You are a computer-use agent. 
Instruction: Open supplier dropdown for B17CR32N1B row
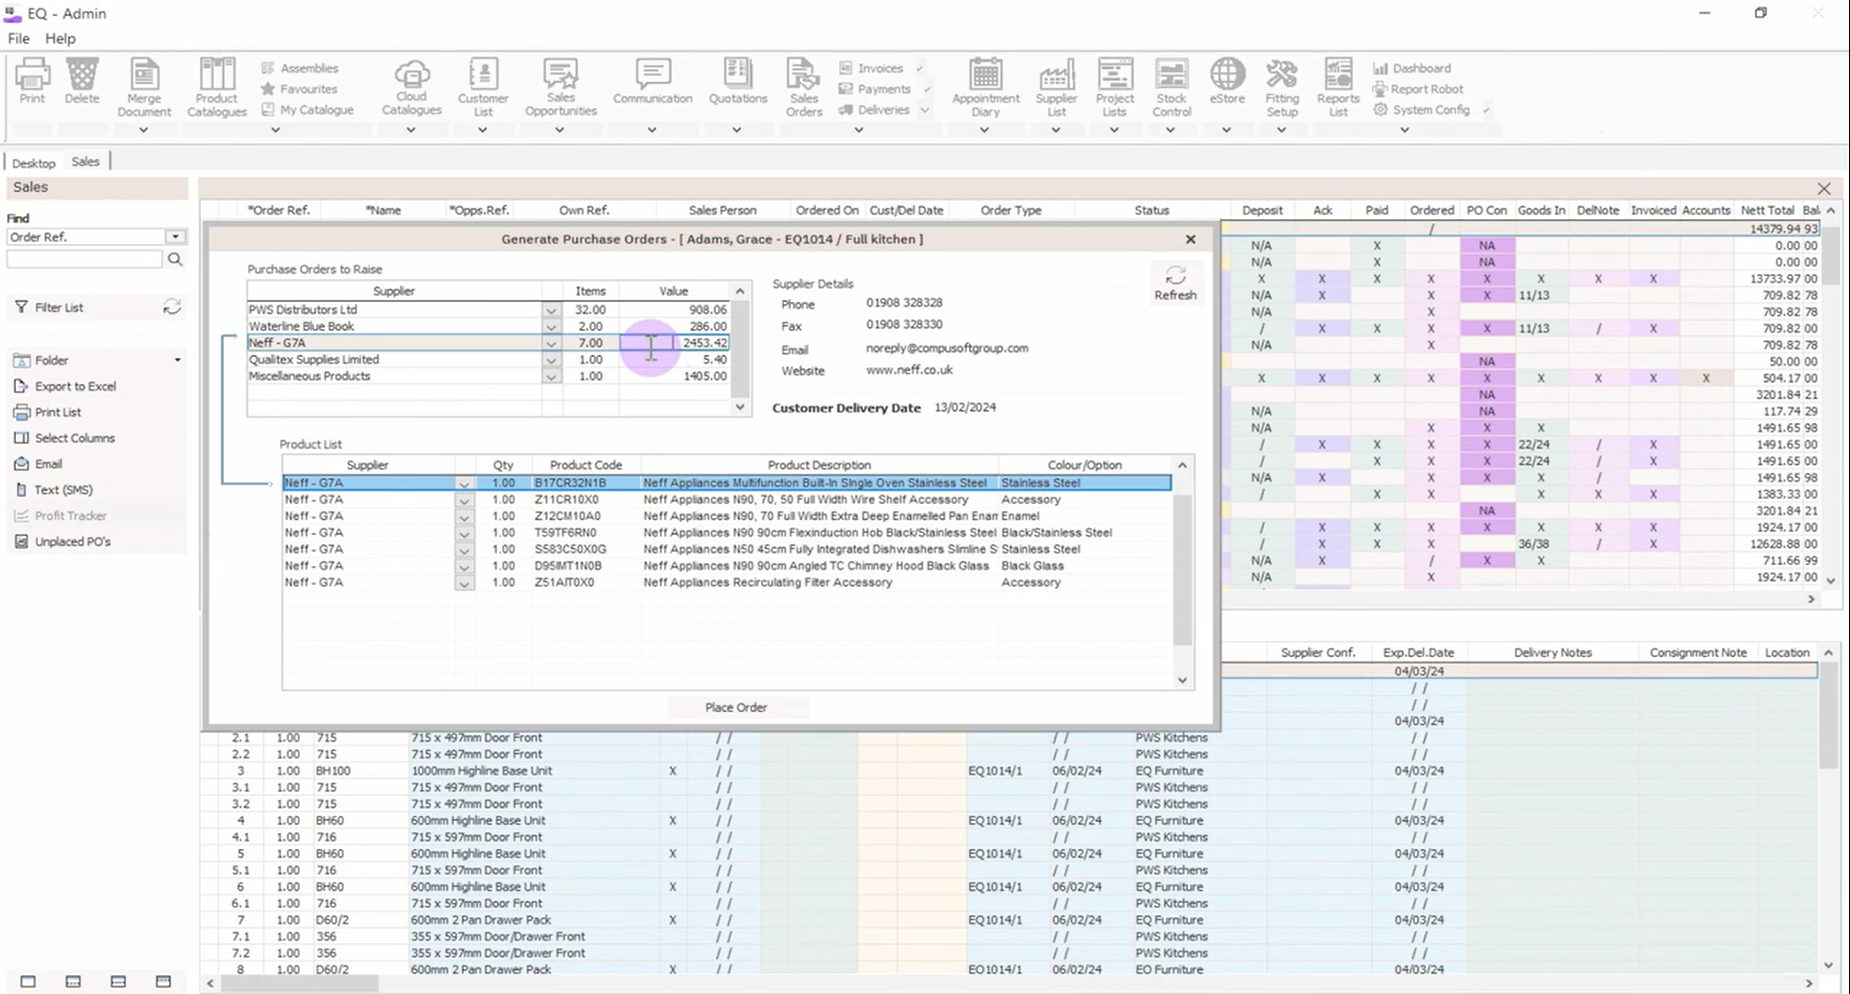(464, 483)
